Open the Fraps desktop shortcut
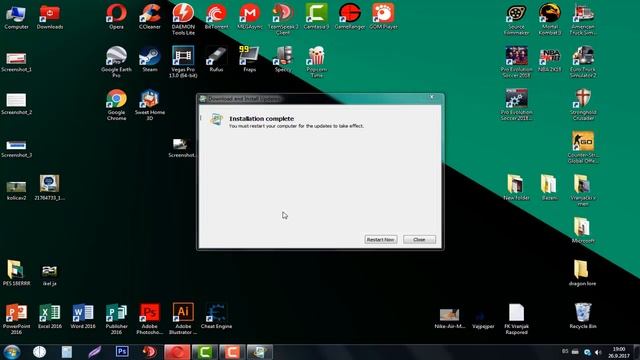 pos(249,59)
